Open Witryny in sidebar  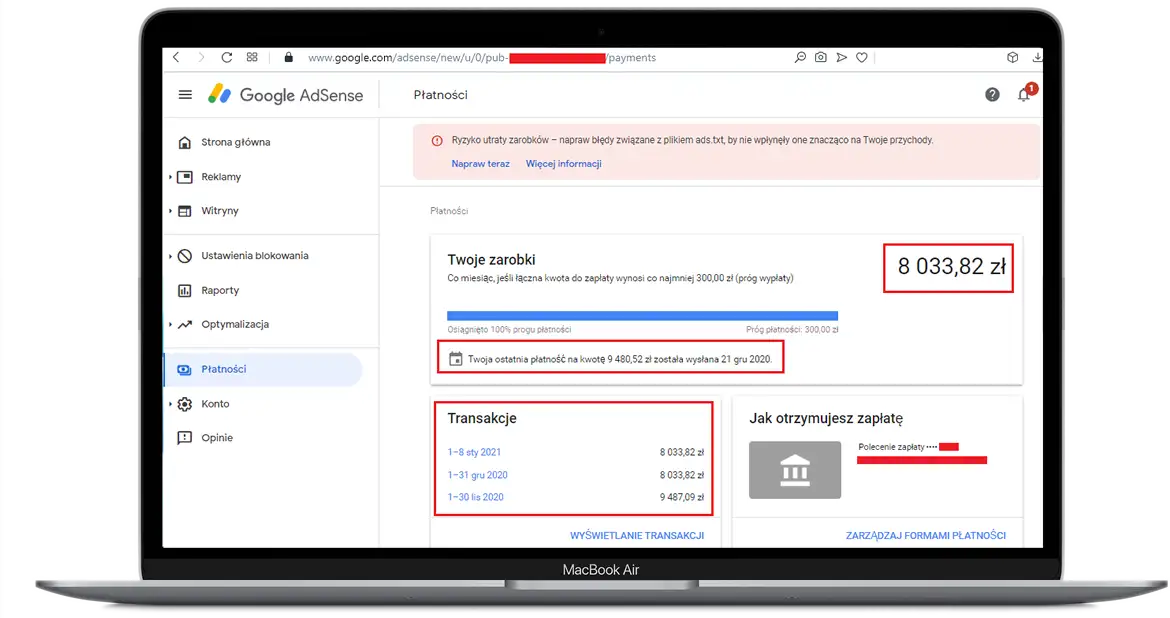[220, 211]
